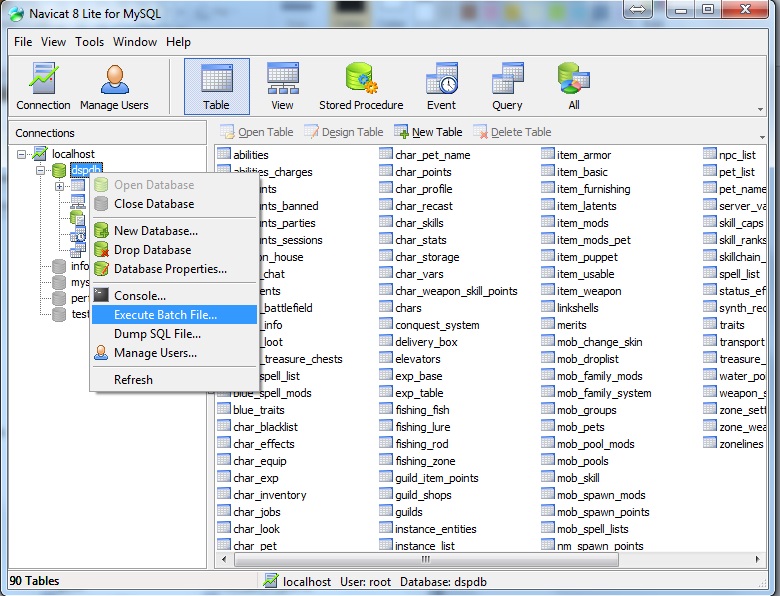The height and width of the screenshot is (596, 780).
Task: Select the mob_family_system table
Action: [604, 393]
